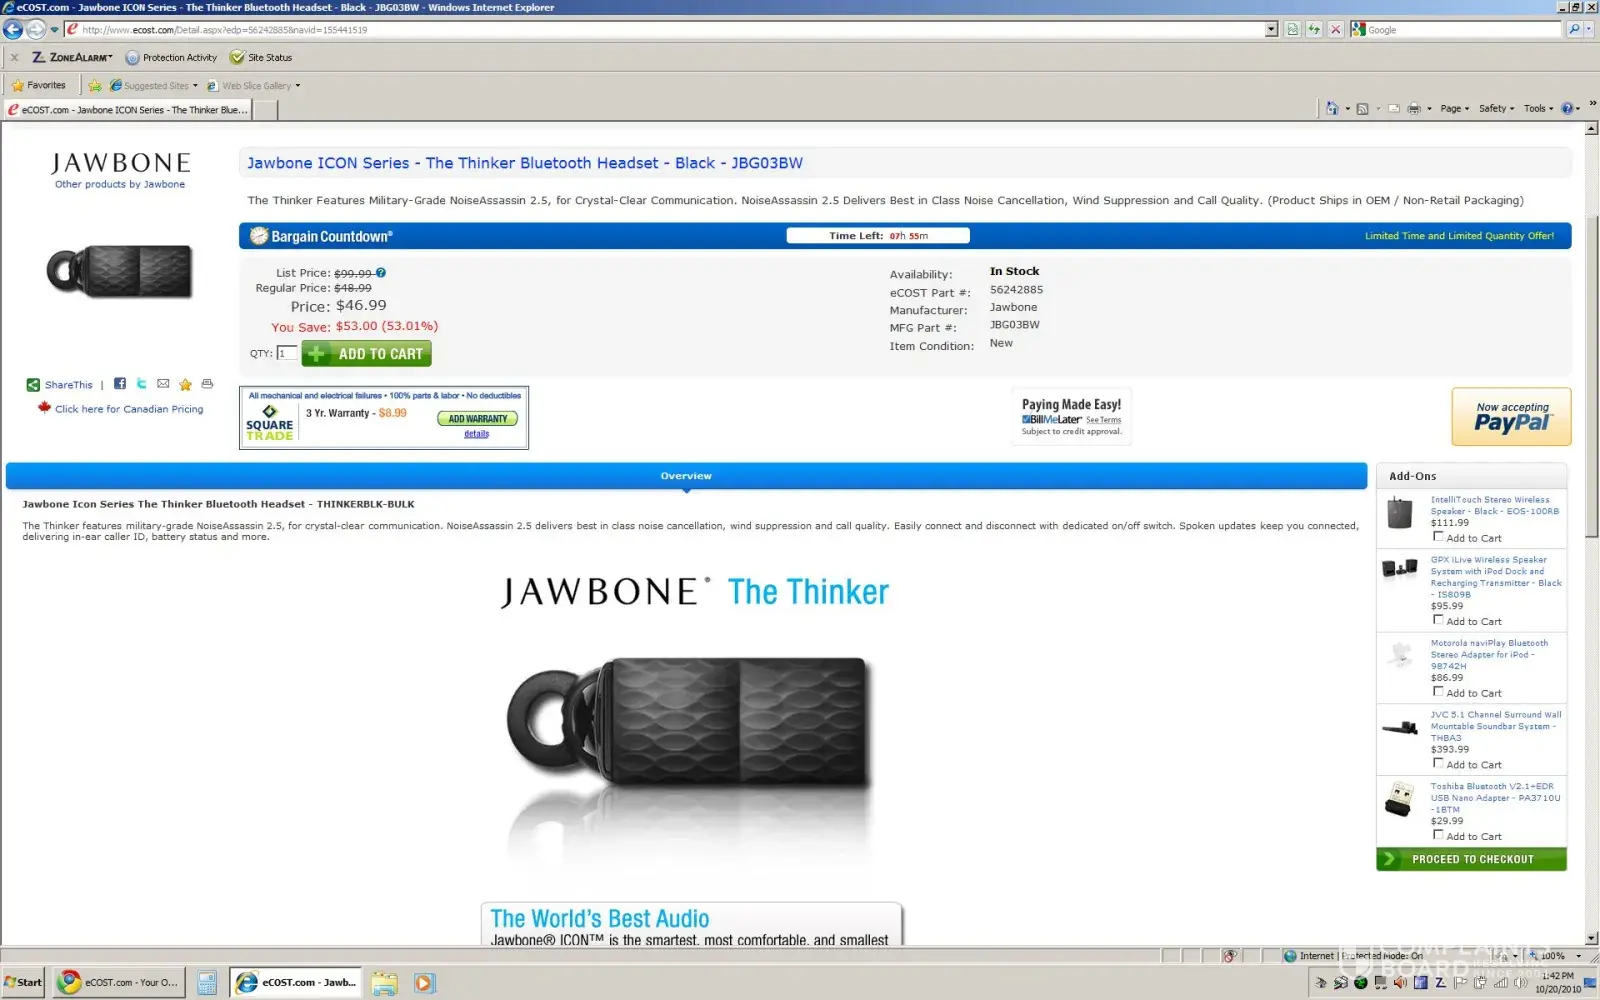
Task: Click the Compatibility View icon beside the address bar
Action: [x=1293, y=29]
